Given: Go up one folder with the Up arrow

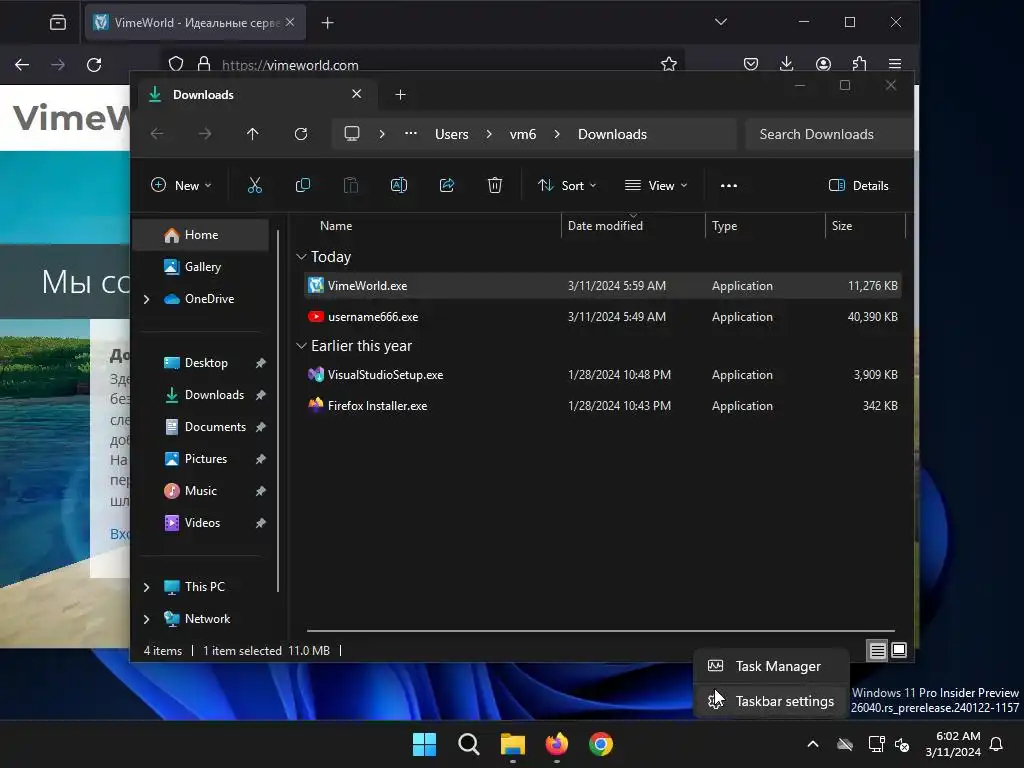Looking at the screenshot, I should 253,134.
